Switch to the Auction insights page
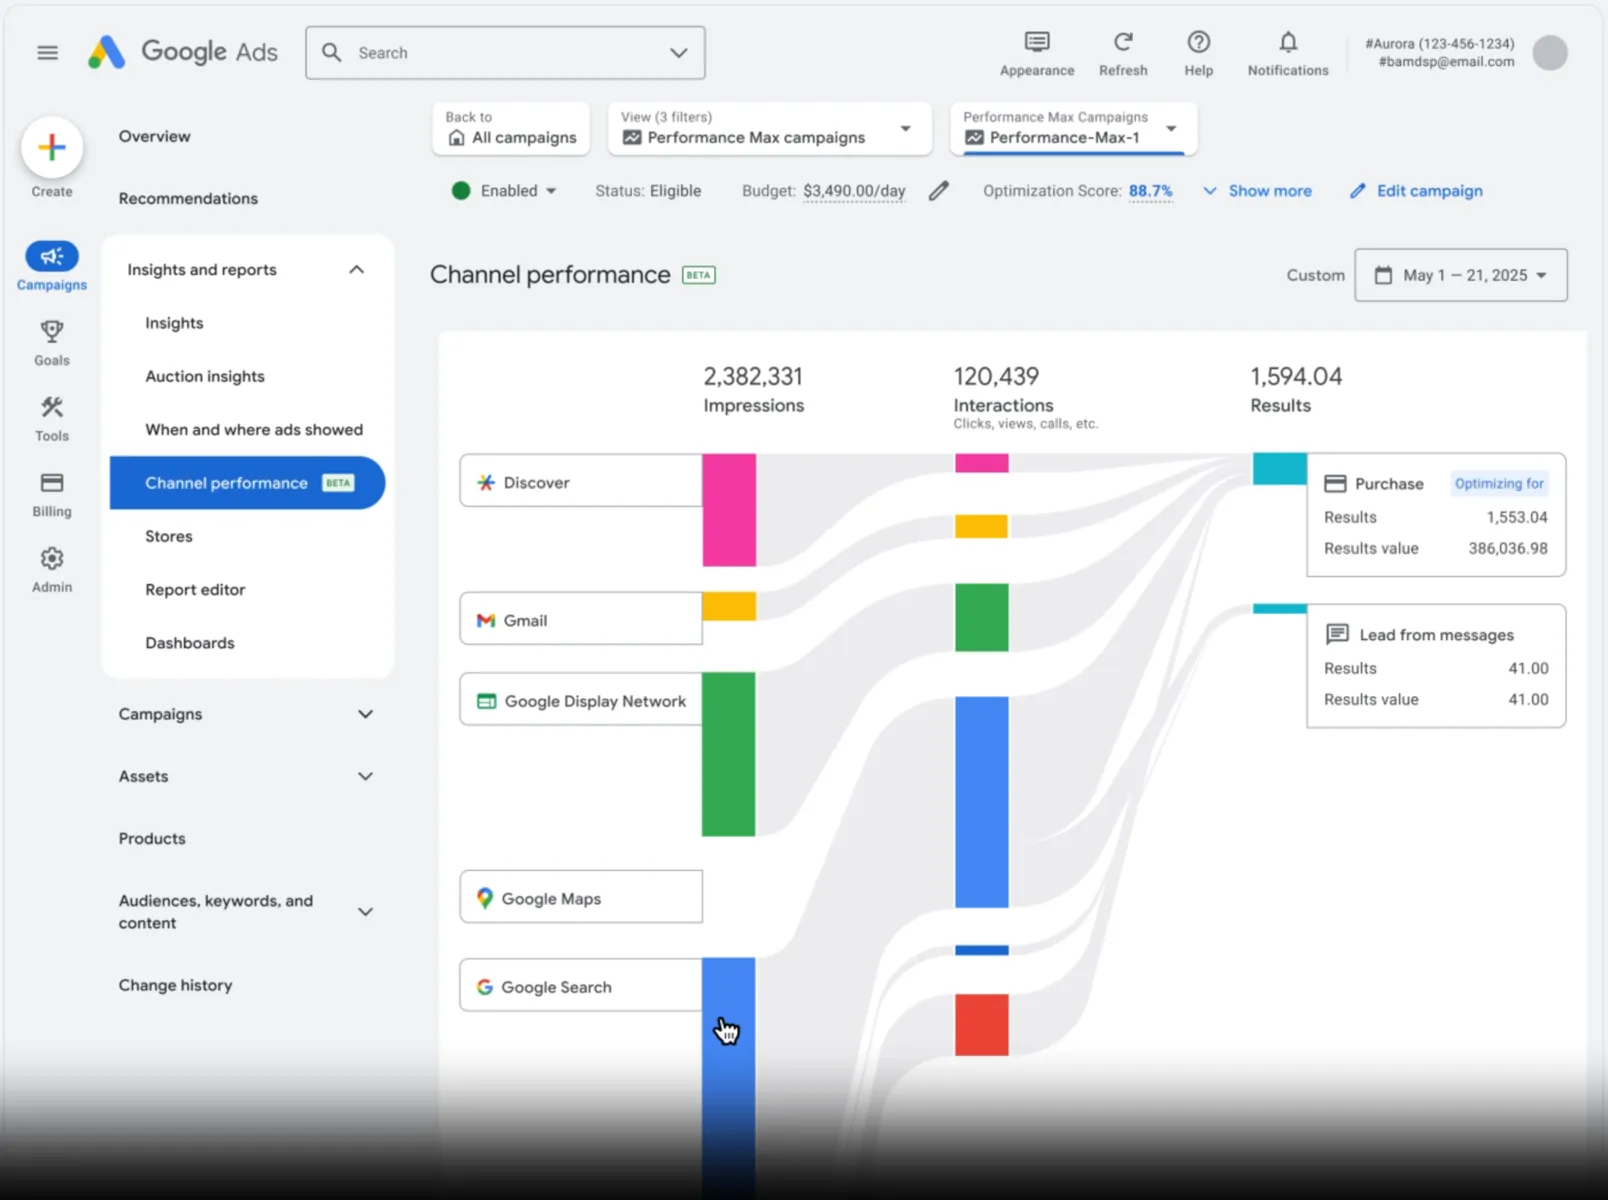 pos(205,376)
